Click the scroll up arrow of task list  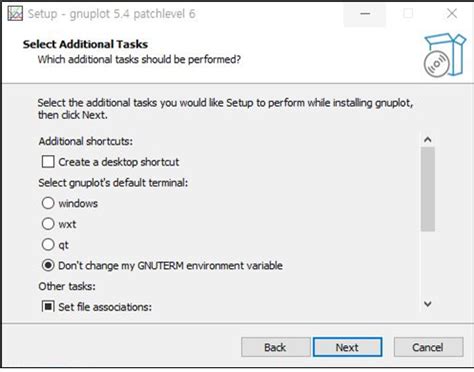[x=428, y=140]
